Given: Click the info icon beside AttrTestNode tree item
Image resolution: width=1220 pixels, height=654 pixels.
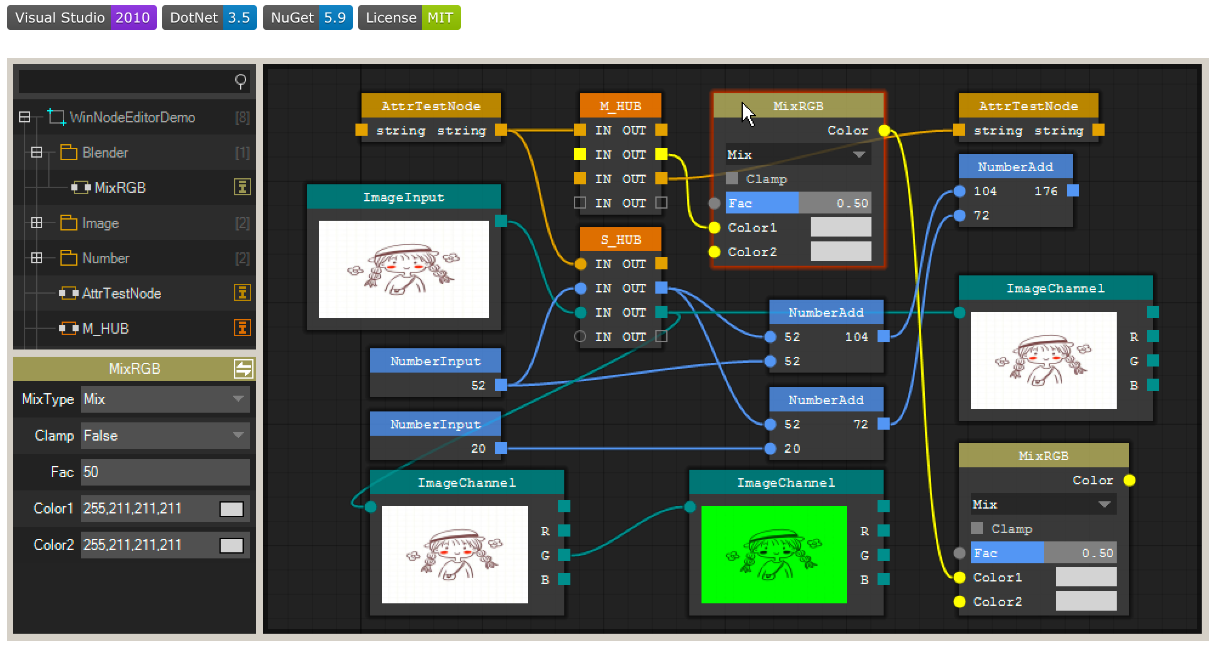Looking at the screenshot, I should tap(242, 293).
